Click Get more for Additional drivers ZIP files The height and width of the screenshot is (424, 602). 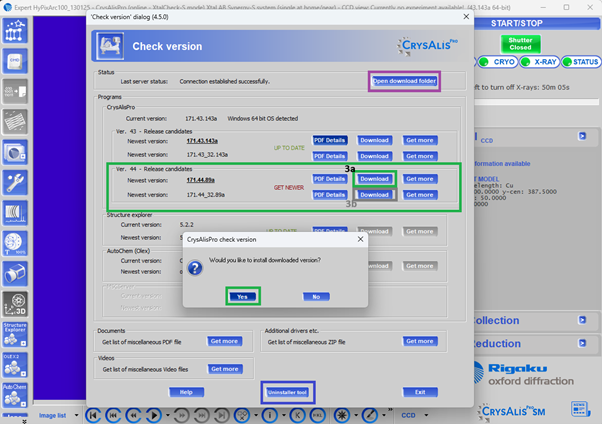pos(420,341)
